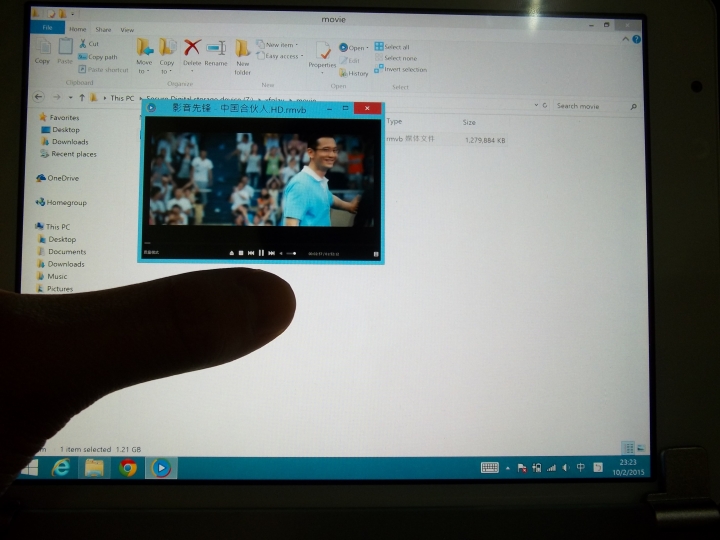Viewport: 720px width, 540px height.
Task: Click the Size column header
Action: tap(469, 122)
